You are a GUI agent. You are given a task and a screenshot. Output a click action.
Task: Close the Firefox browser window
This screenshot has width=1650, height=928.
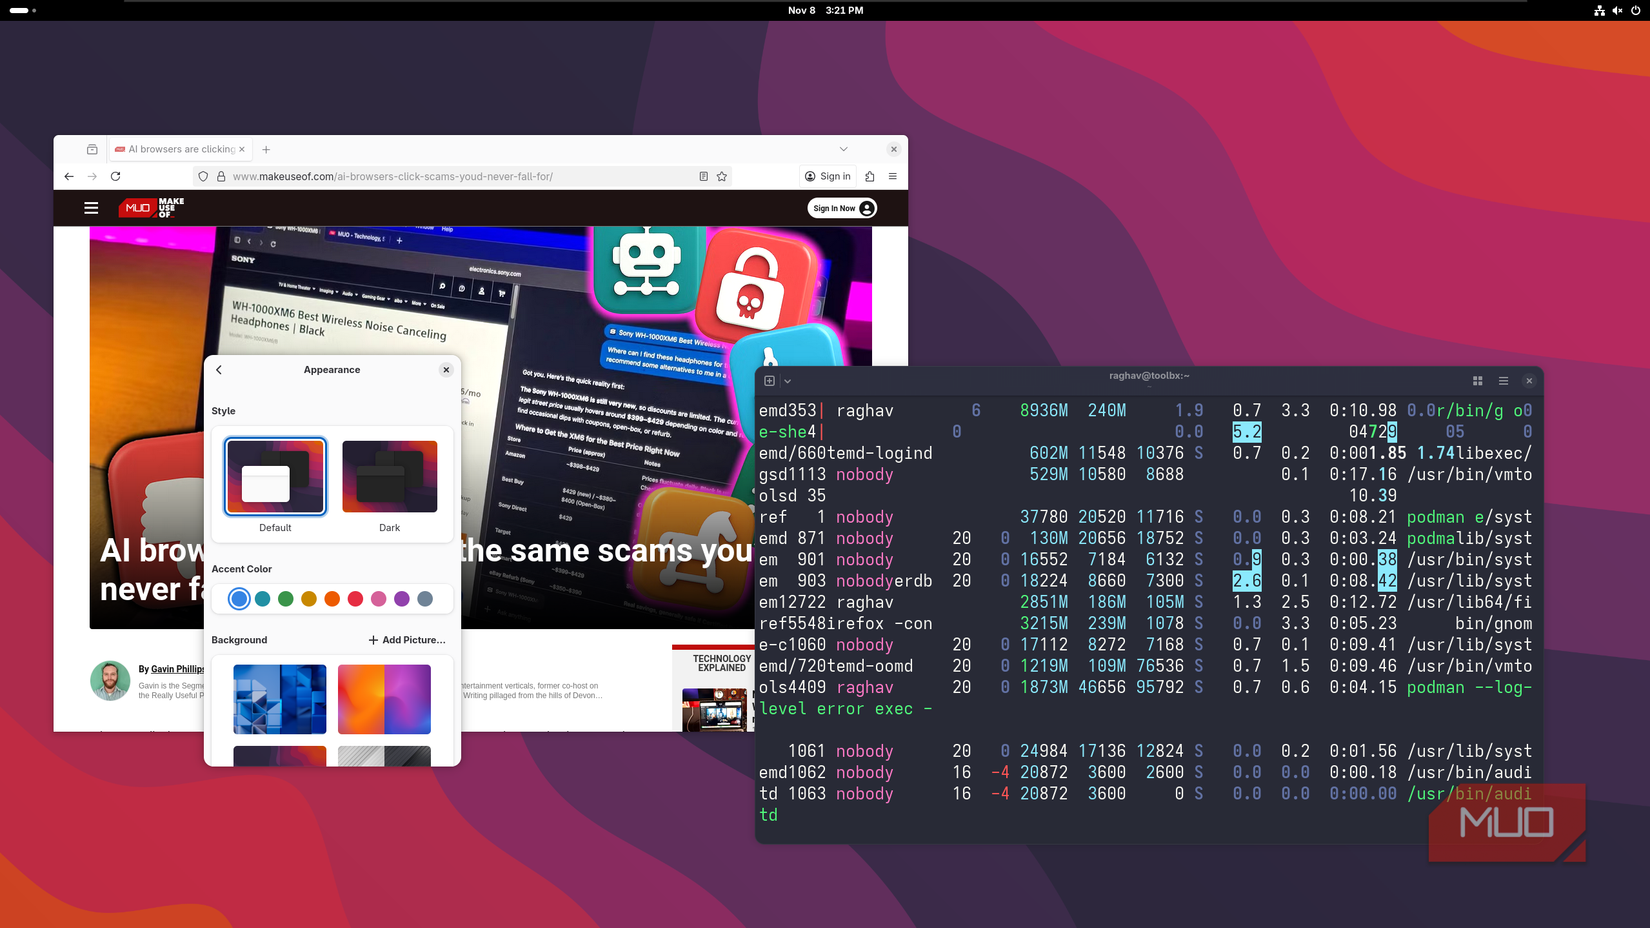[x=894, y=149]
